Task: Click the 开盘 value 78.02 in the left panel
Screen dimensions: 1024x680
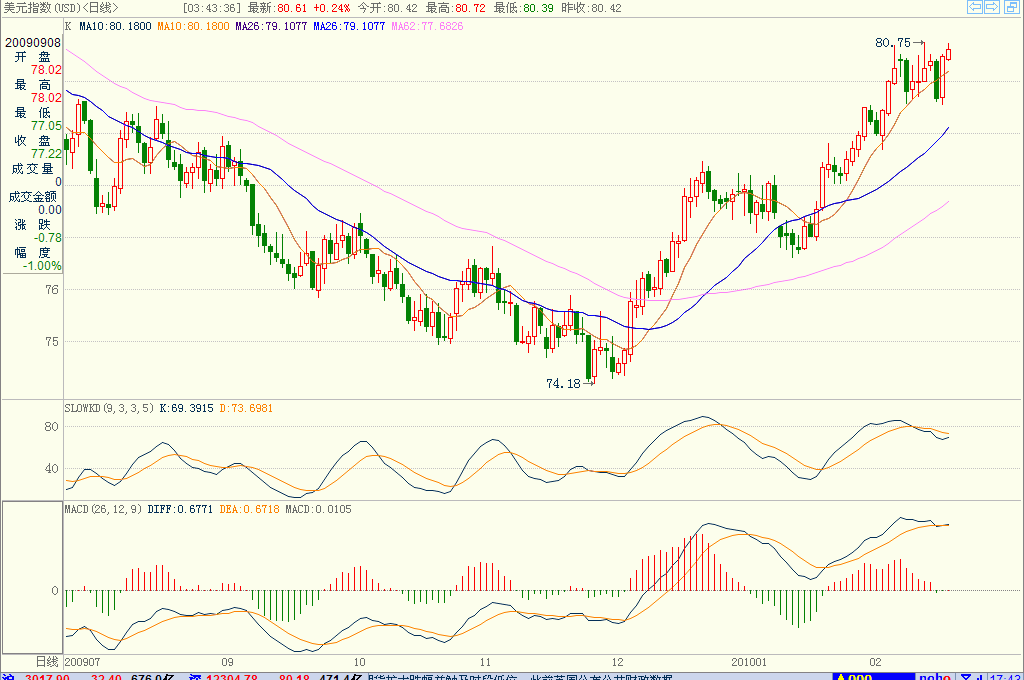Action: tap(46, 70)
